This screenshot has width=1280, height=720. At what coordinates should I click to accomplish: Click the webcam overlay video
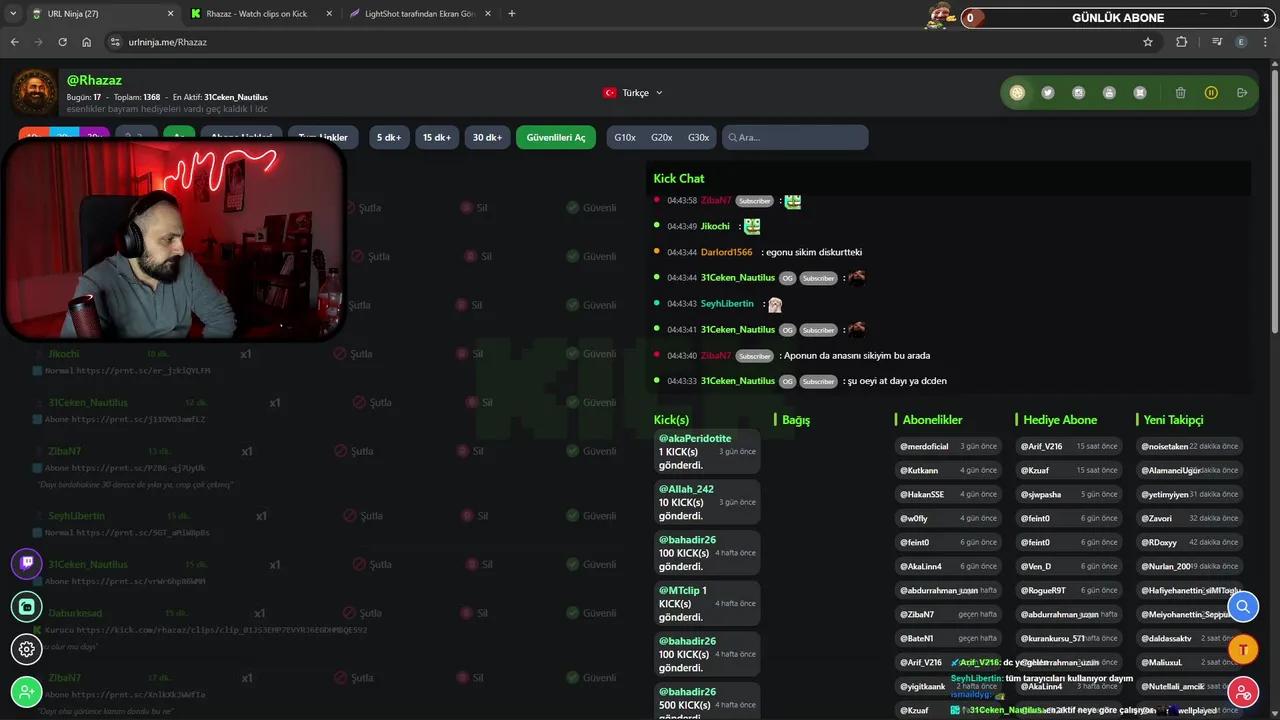coord(173,240)
